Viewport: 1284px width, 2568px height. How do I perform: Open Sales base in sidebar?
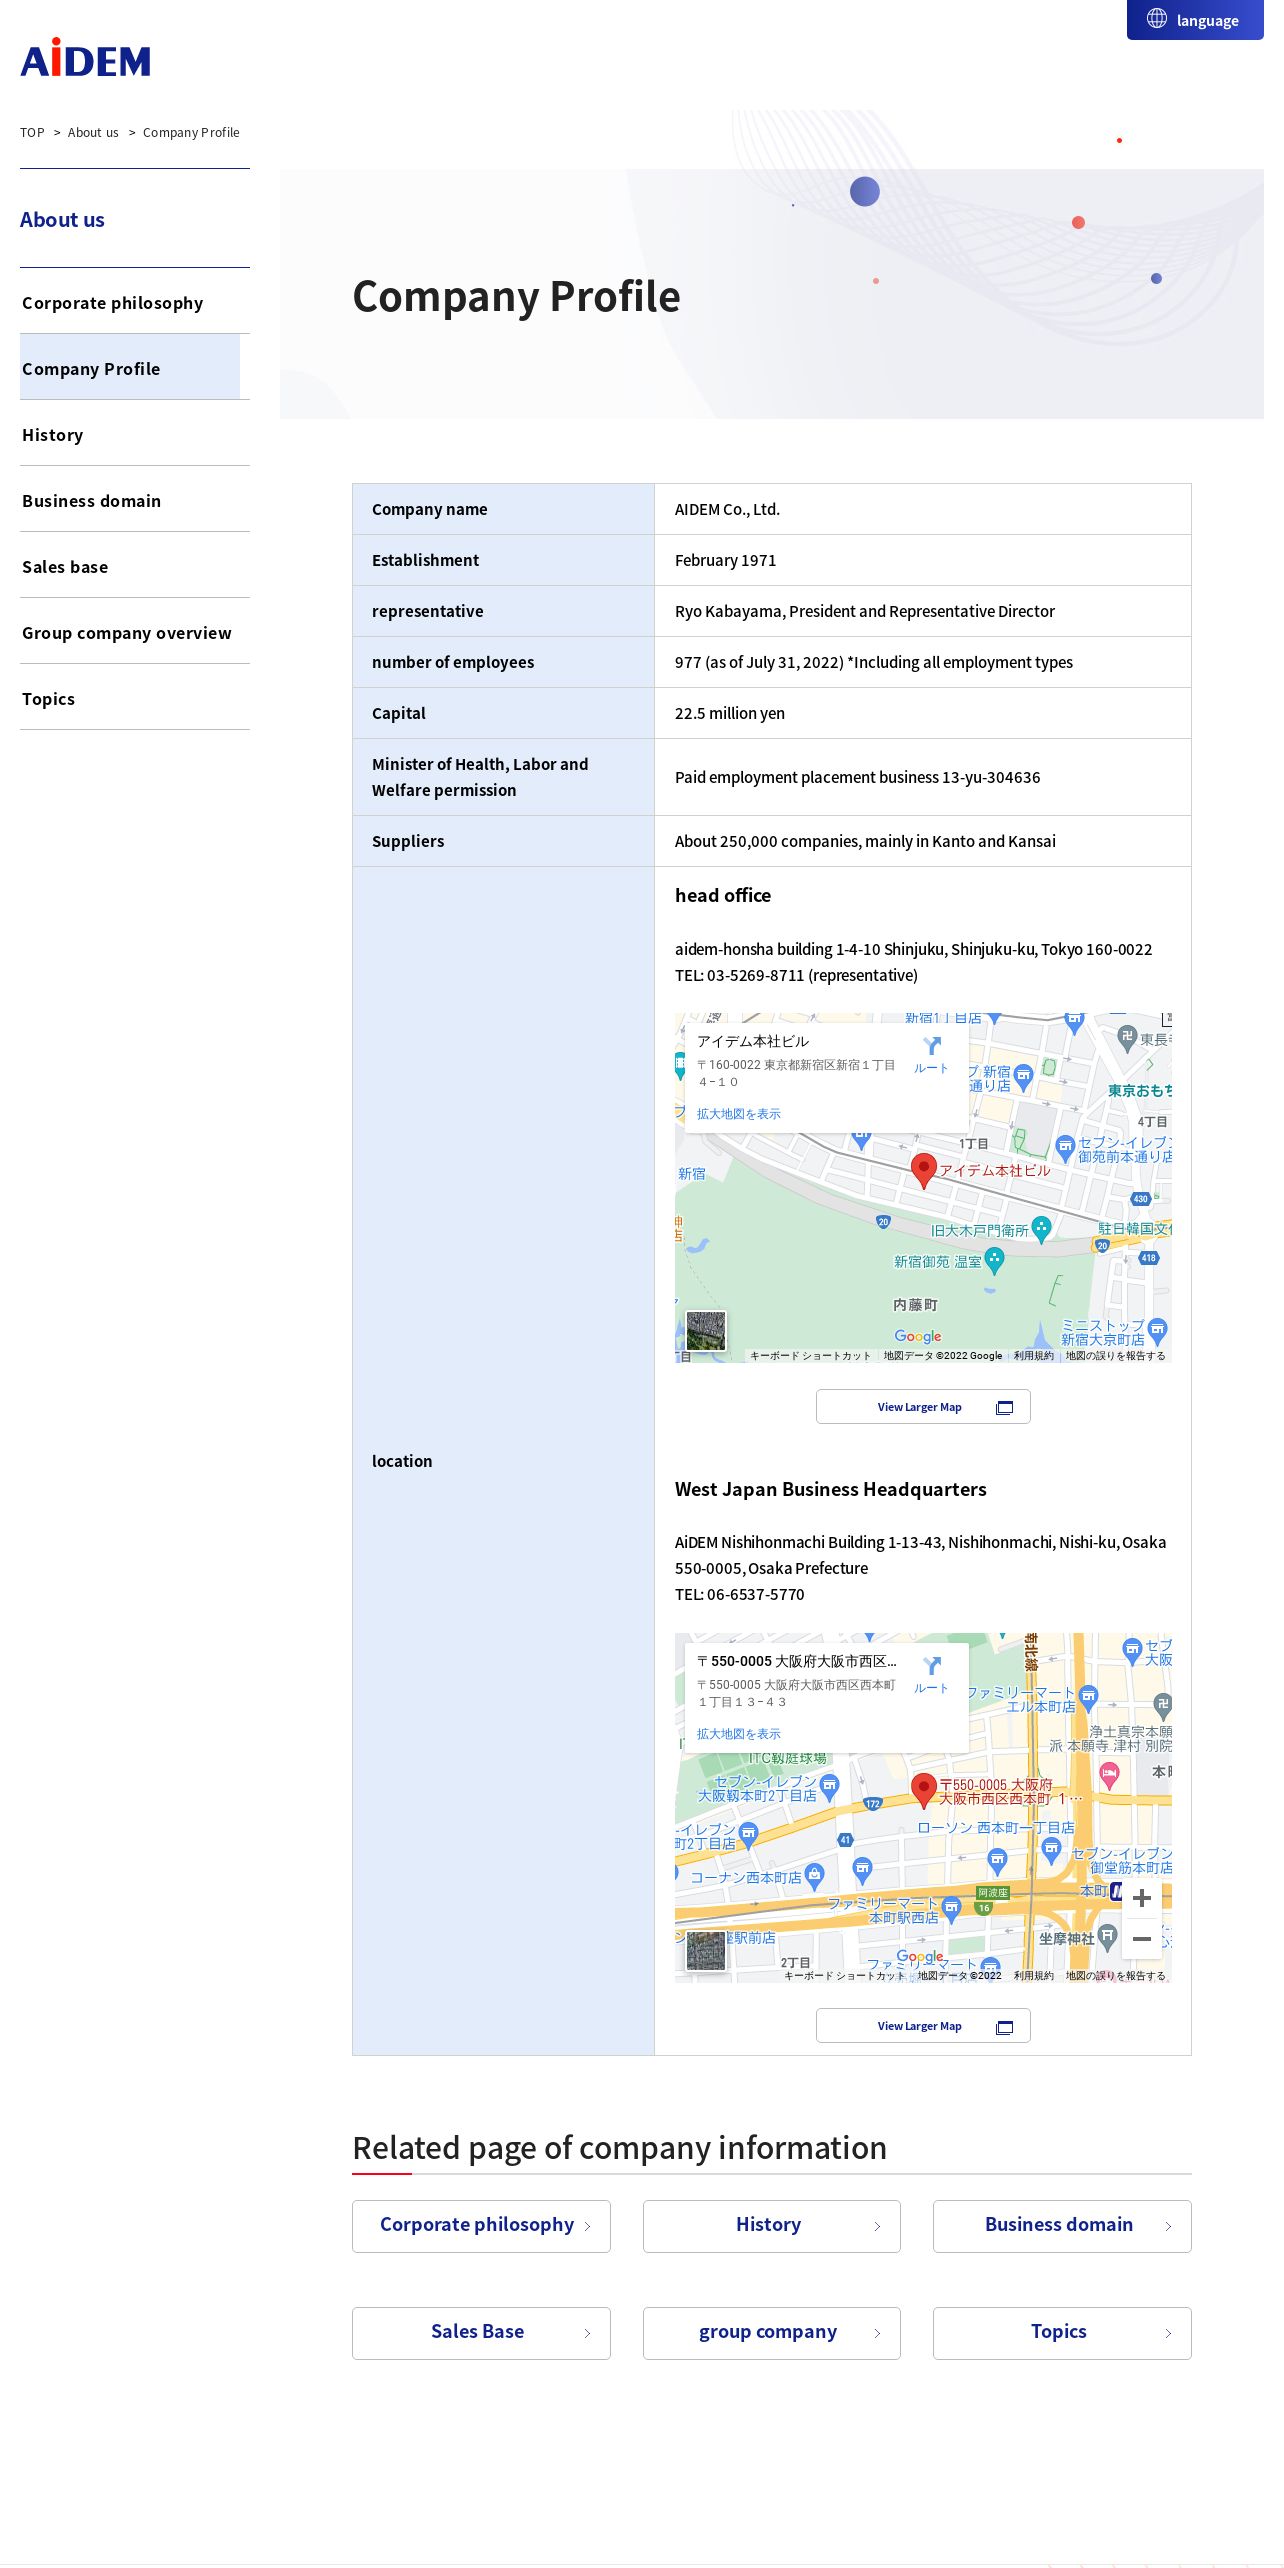pos(135,566)
